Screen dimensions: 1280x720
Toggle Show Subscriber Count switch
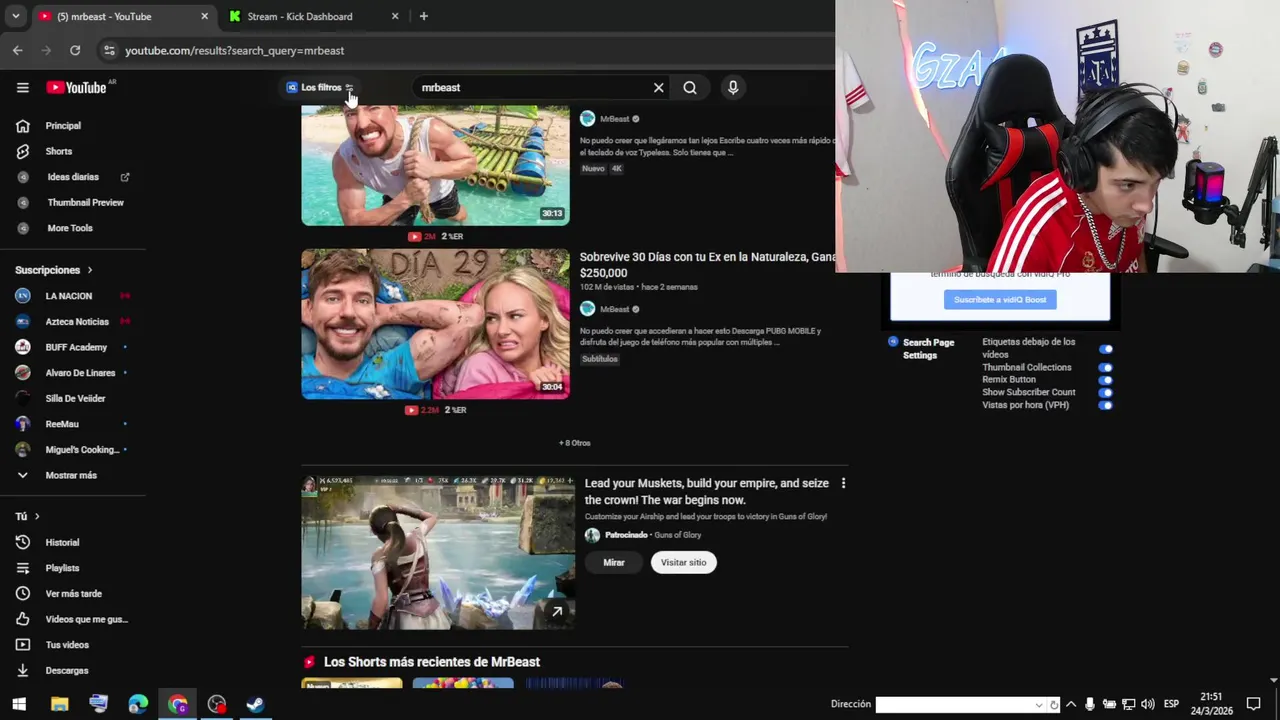pos(1105,393)
